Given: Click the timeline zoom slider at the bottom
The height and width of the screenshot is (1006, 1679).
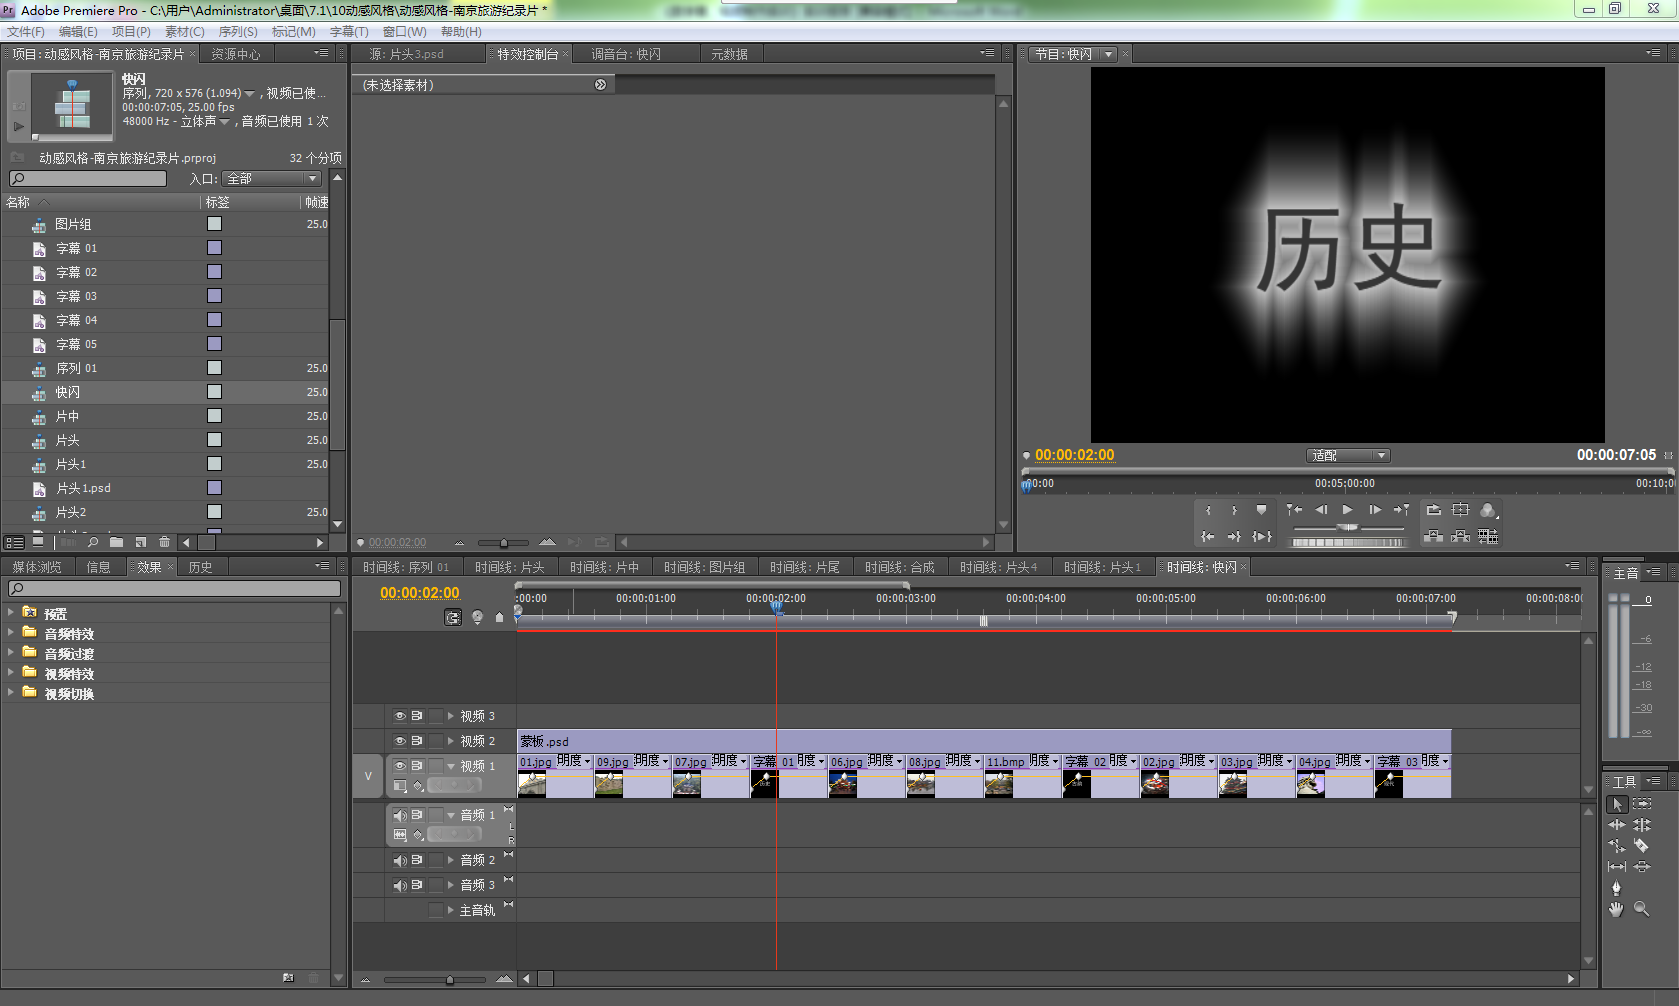Looking at the screenshot, I should pos(450,979).
